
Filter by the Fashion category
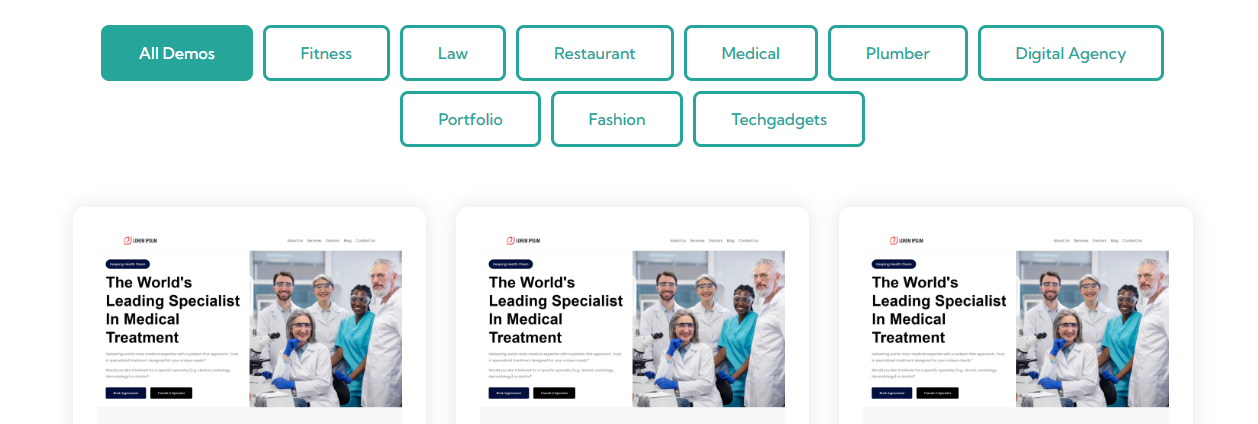click(617, 119)
